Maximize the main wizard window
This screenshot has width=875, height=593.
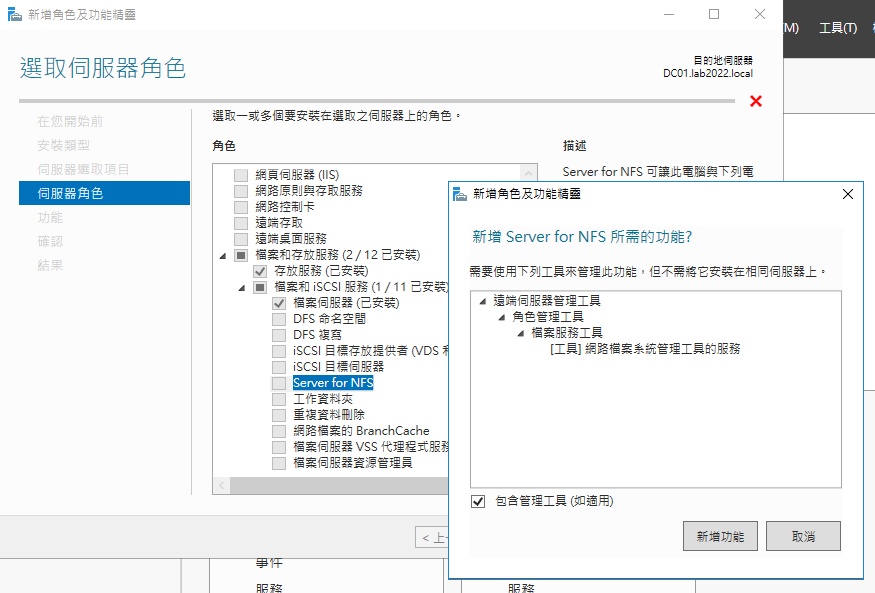pos(714,15)
